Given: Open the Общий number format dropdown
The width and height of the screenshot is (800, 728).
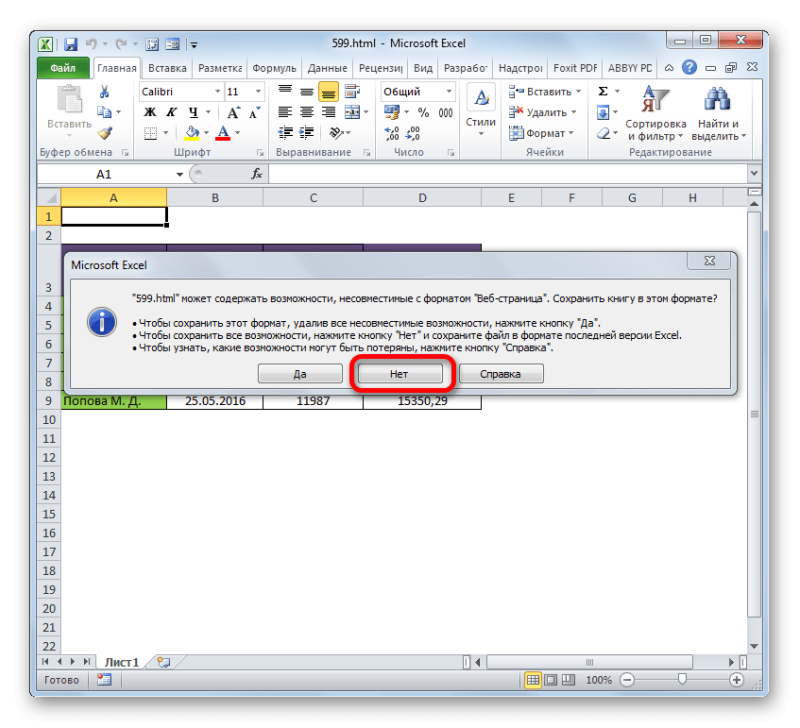Looking at the screenshot, I should coord(449,92).
